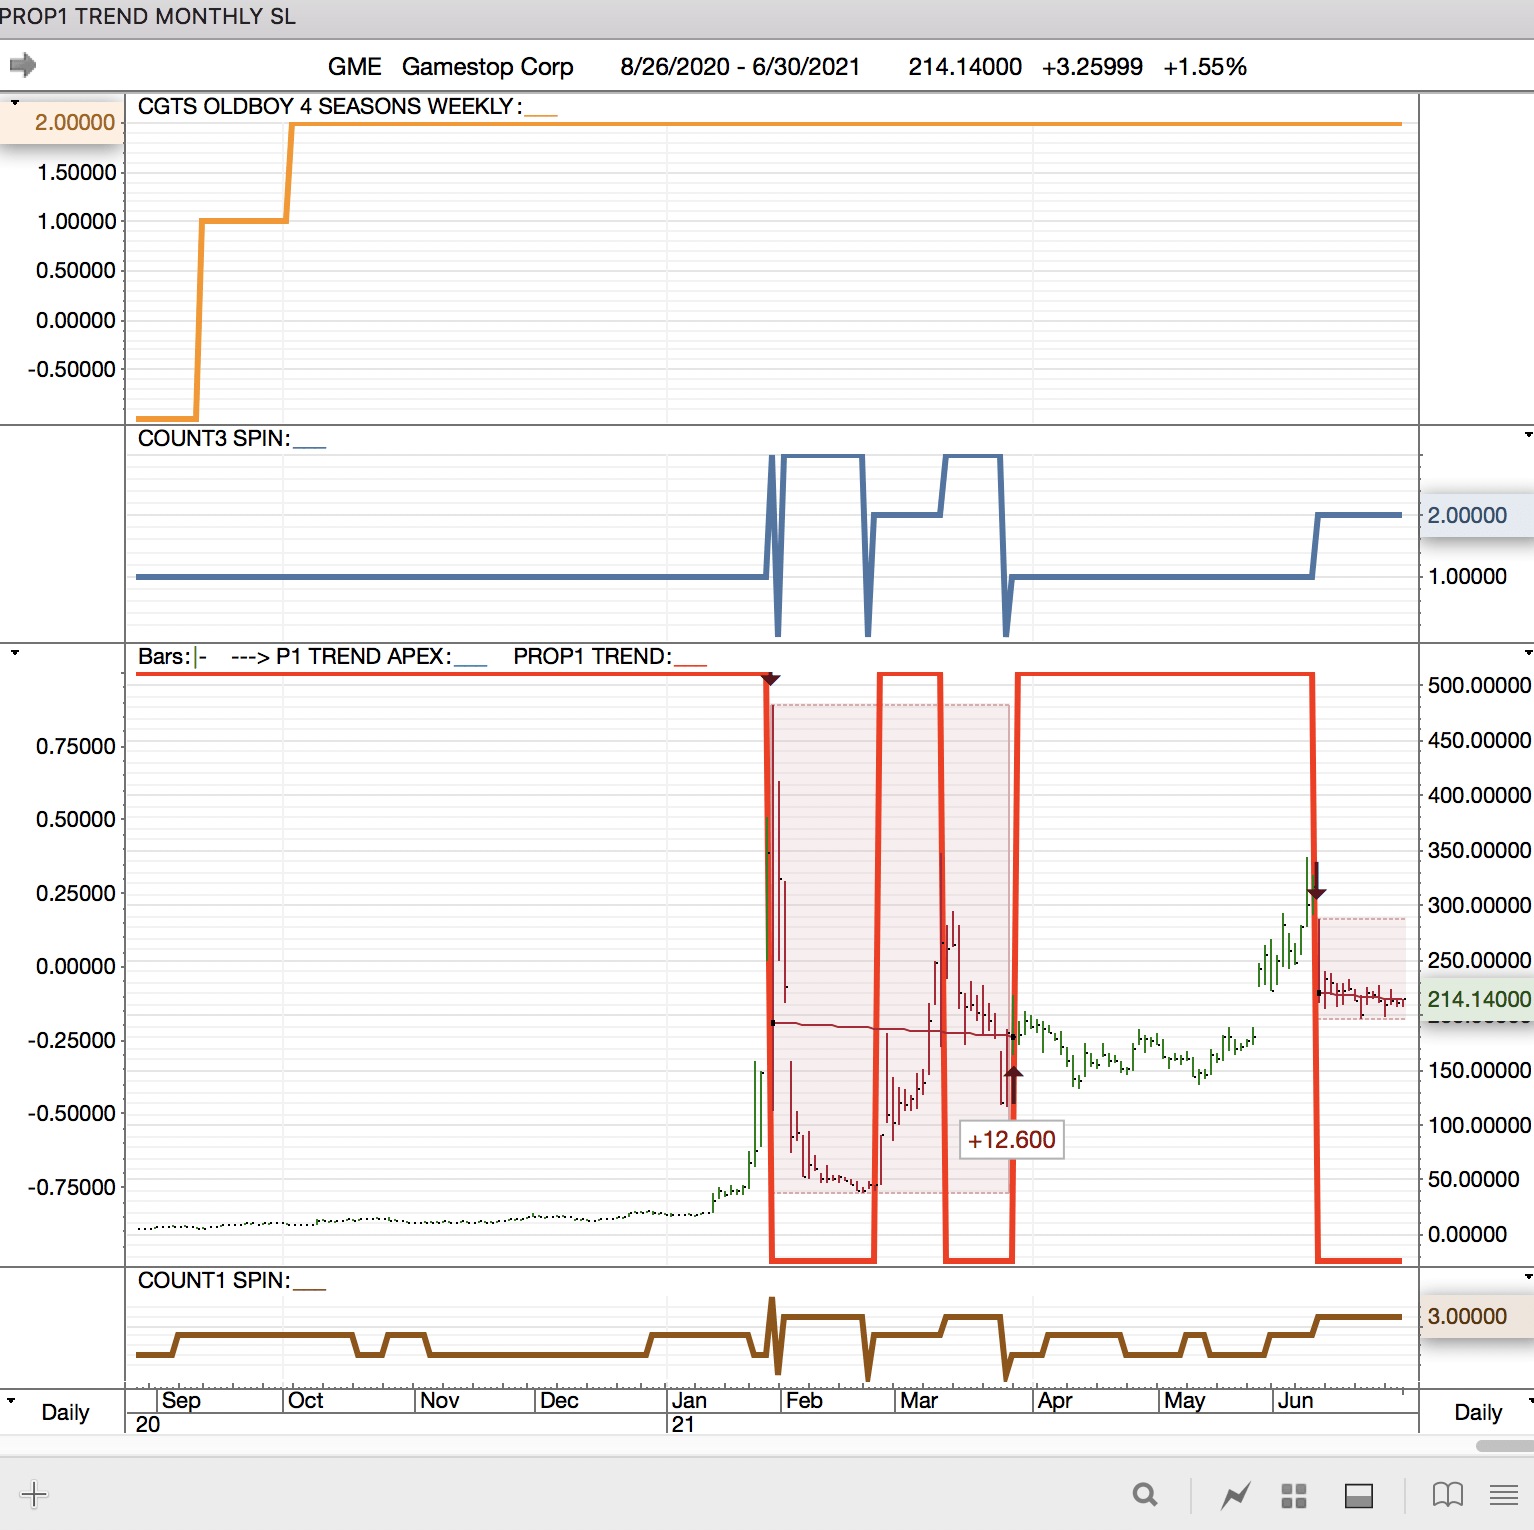Click the gray forward arrow icon

point(23,66)
